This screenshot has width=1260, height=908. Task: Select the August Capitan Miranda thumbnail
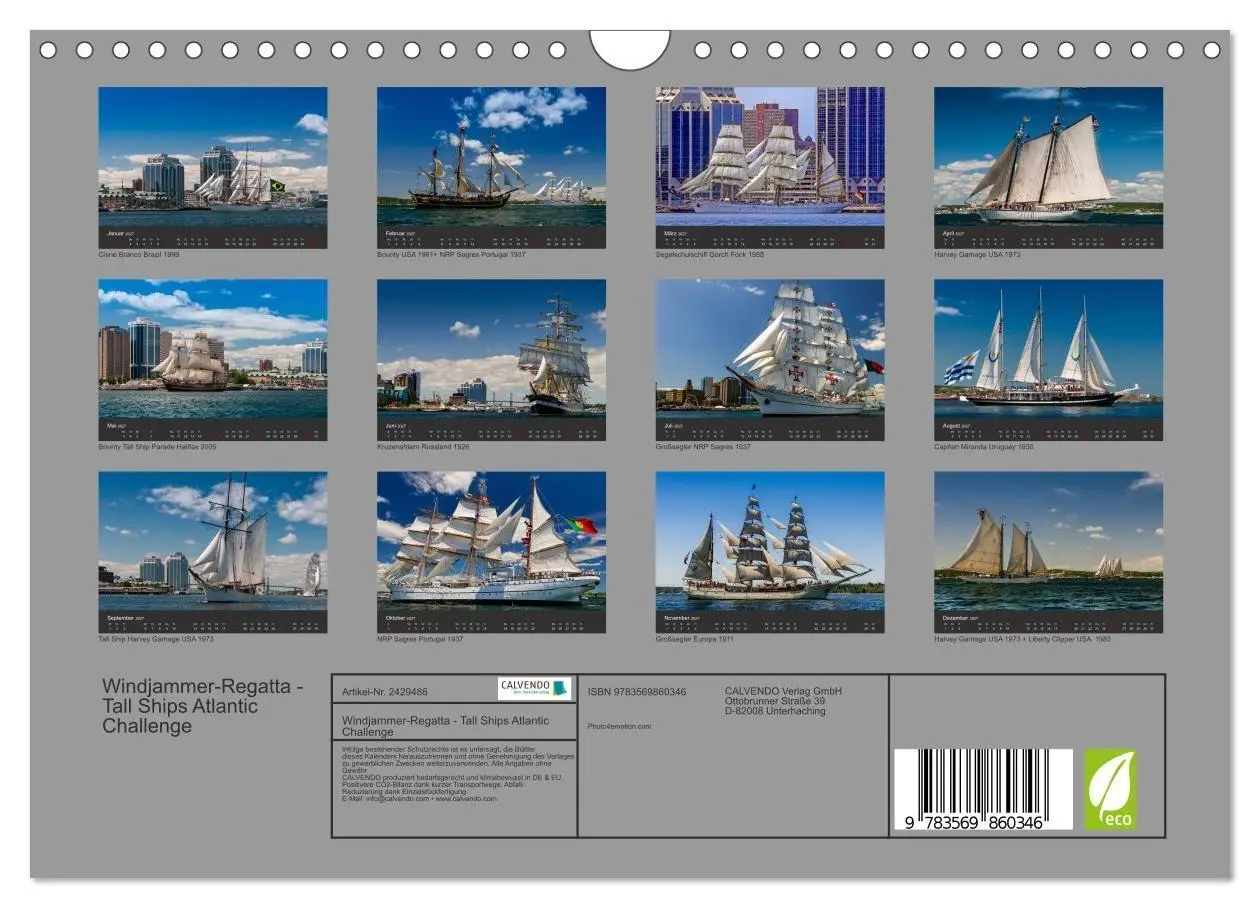coord(1049,360)
